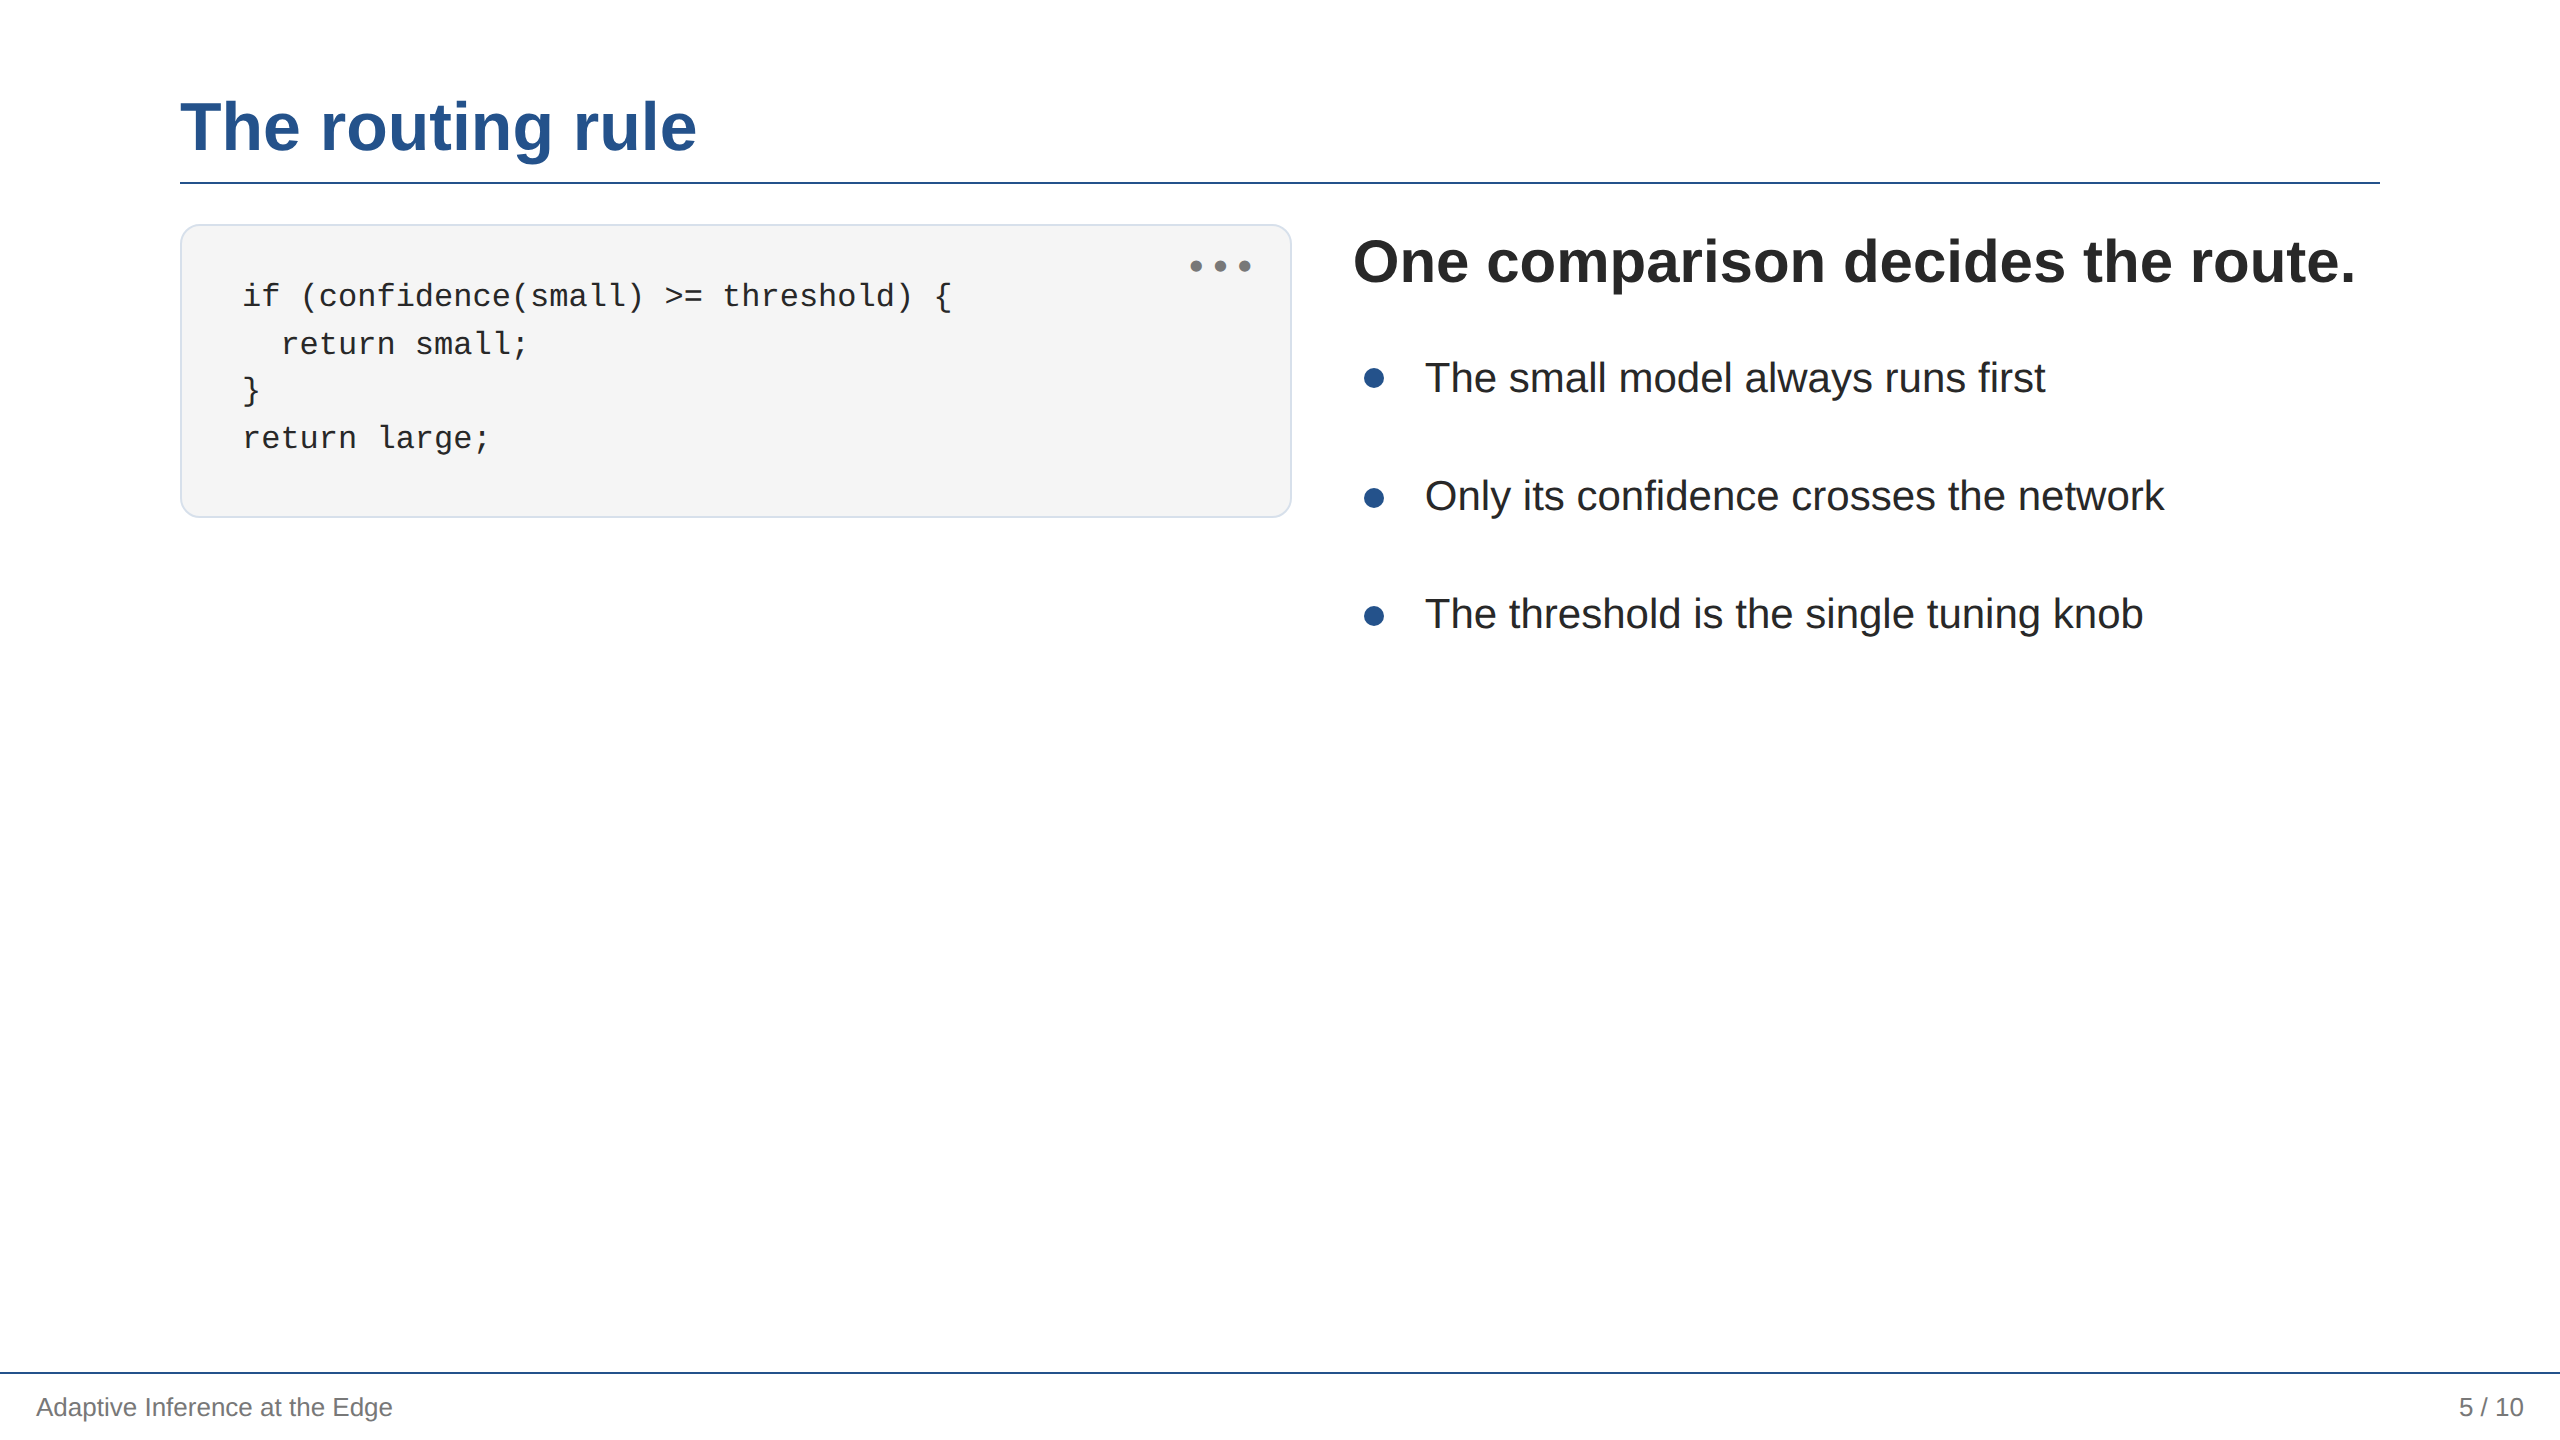This screenshot has width=2560, height=1440.
Task: Click the '>=' operator in the code
Action: 684,296
